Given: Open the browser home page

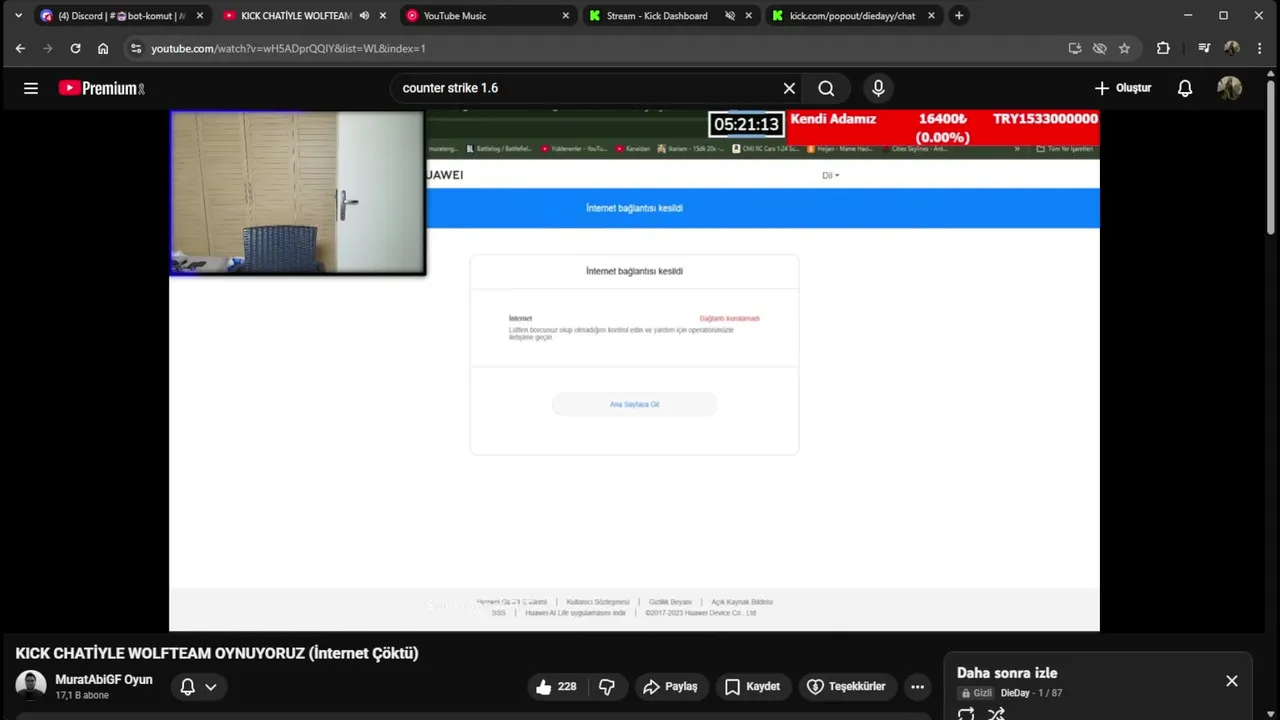Looking at the screenshot, I should coord(103,48).
